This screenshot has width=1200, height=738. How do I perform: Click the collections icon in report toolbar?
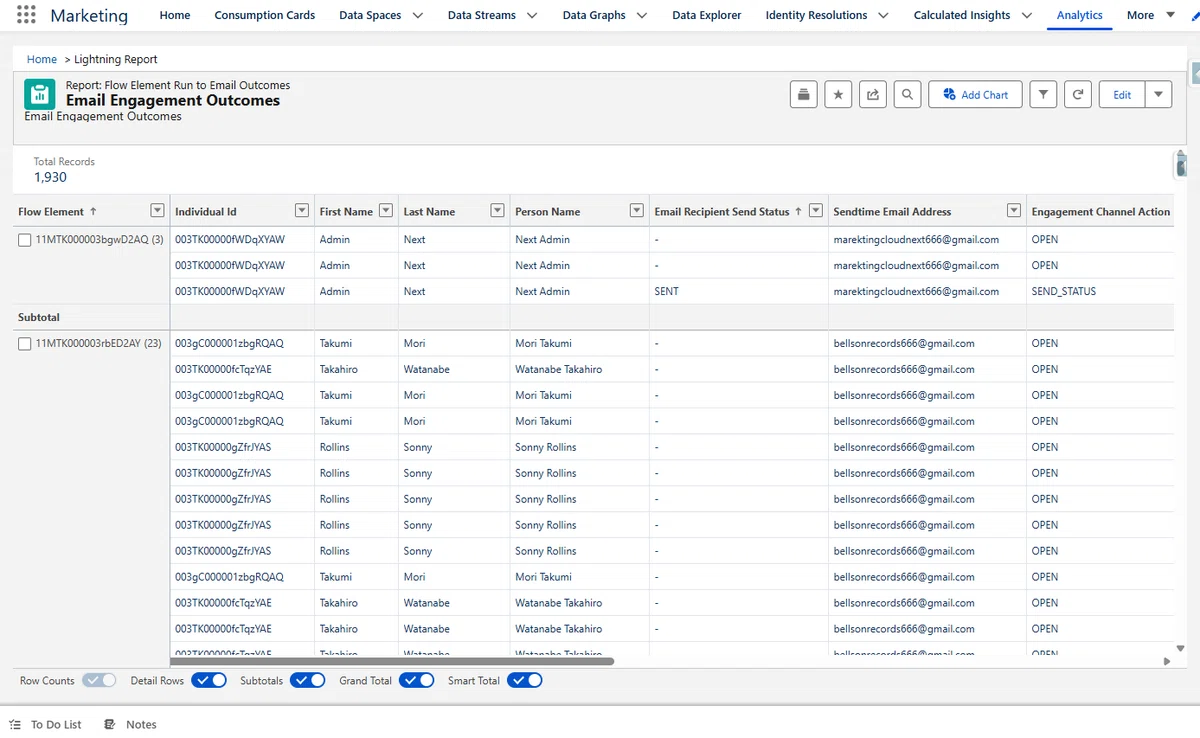803,95
